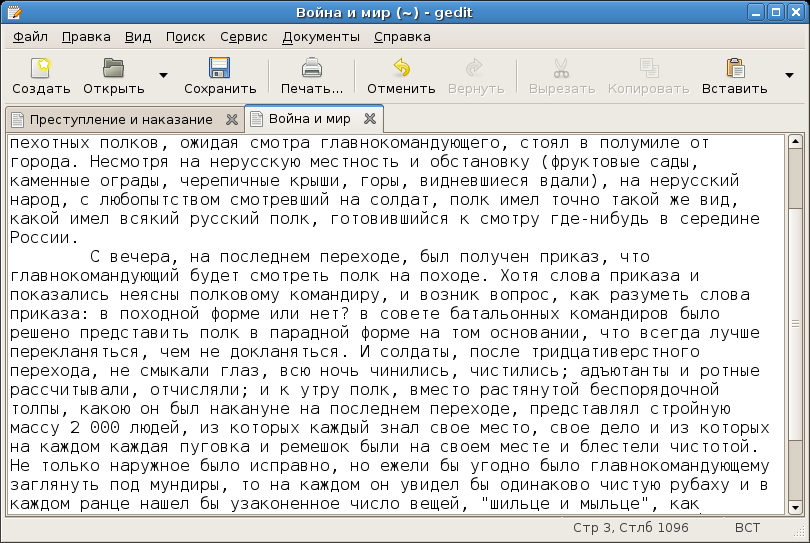Click the Создать new document icon

pos(41,68)
